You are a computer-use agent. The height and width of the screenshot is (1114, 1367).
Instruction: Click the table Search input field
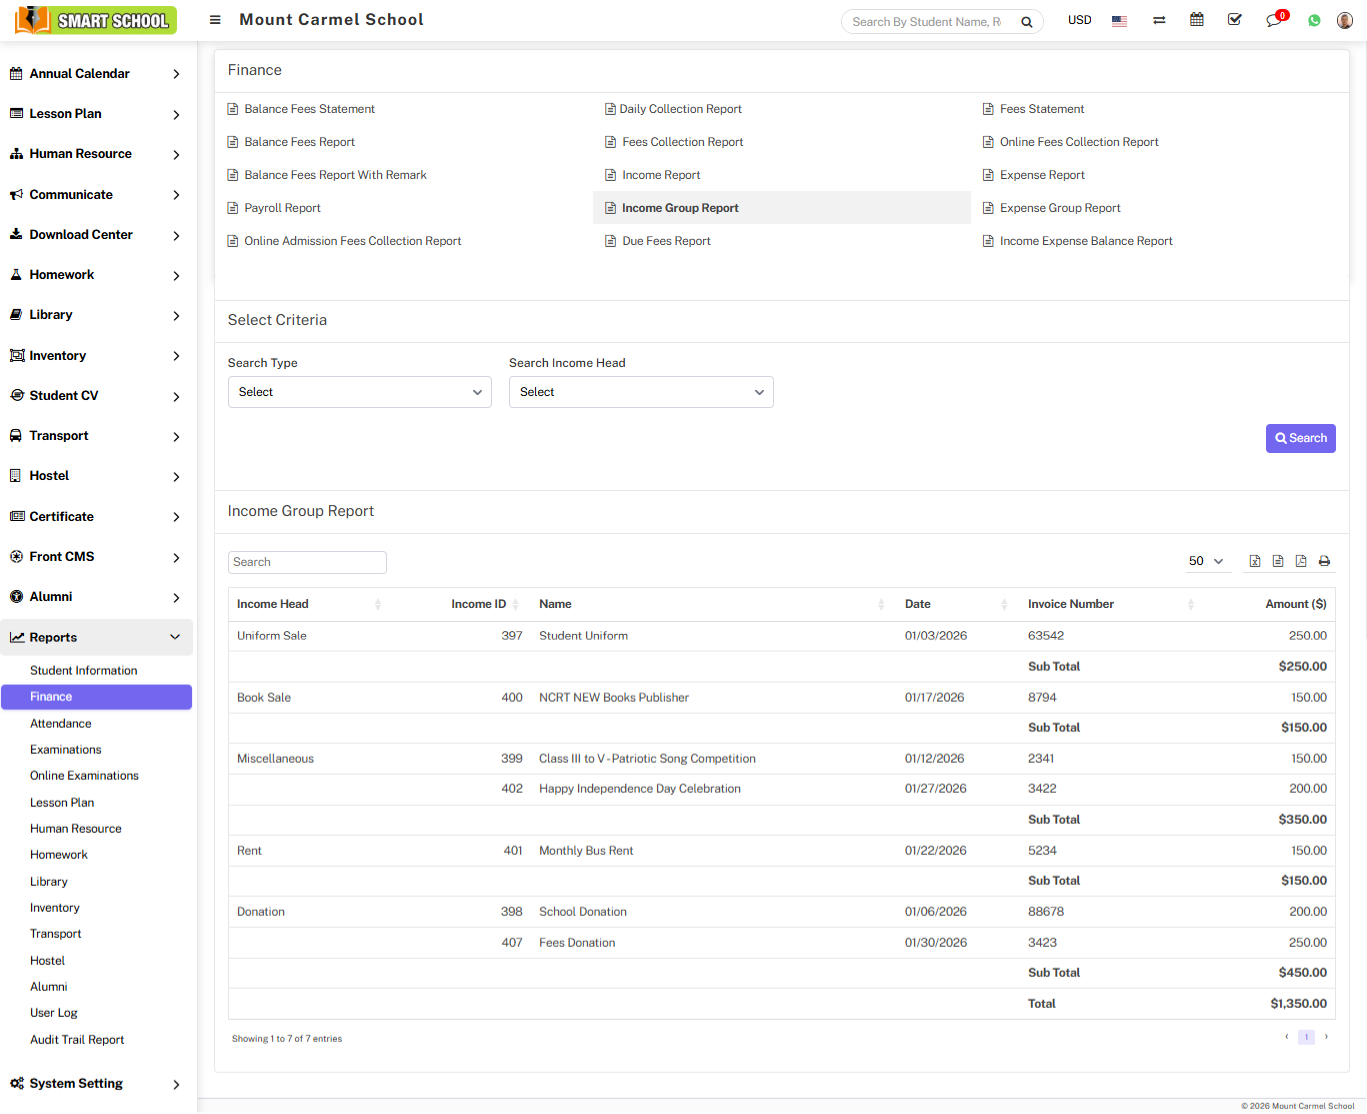pos(307,562)
